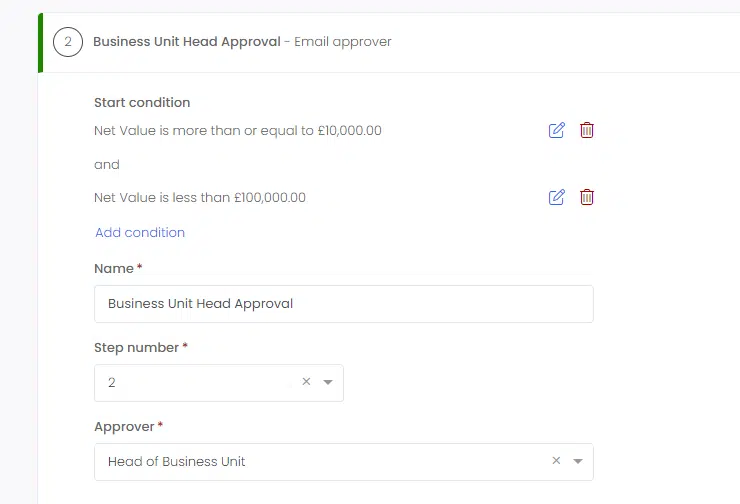Focus the Name input field
This screenshot has height=504, width=740.
(344, 304)
